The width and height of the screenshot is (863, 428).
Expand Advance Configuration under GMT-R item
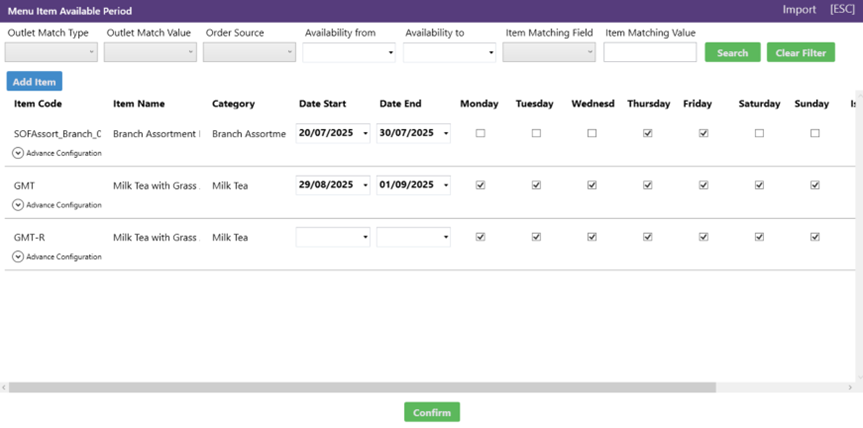19,257
